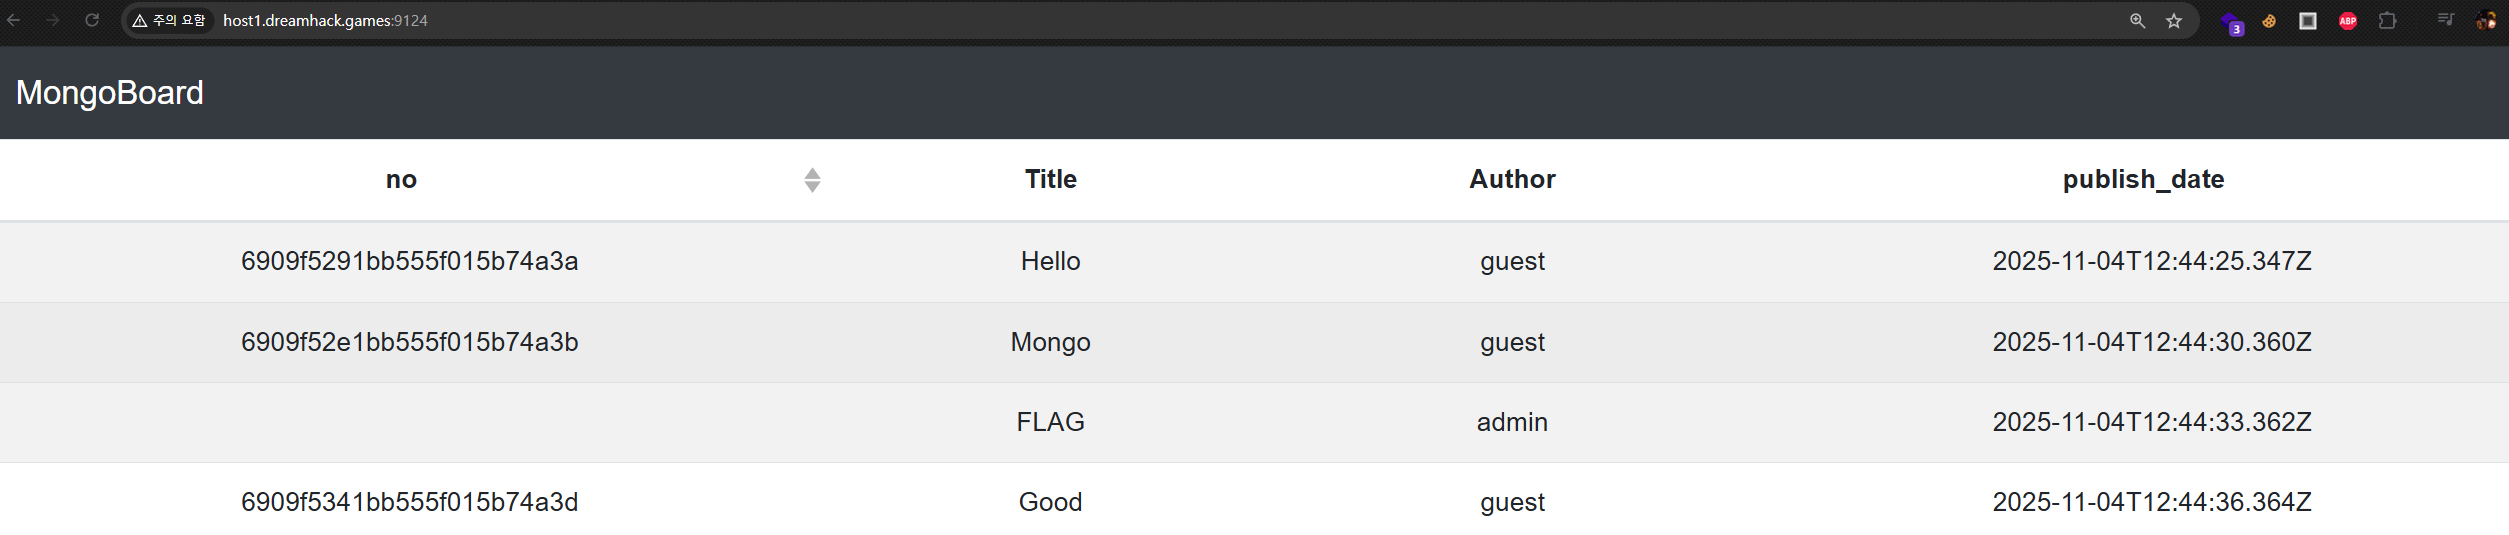This screenshot has width=2509, height=535.
Task: Open the media controls music icon
Action: pos(2446,20)
